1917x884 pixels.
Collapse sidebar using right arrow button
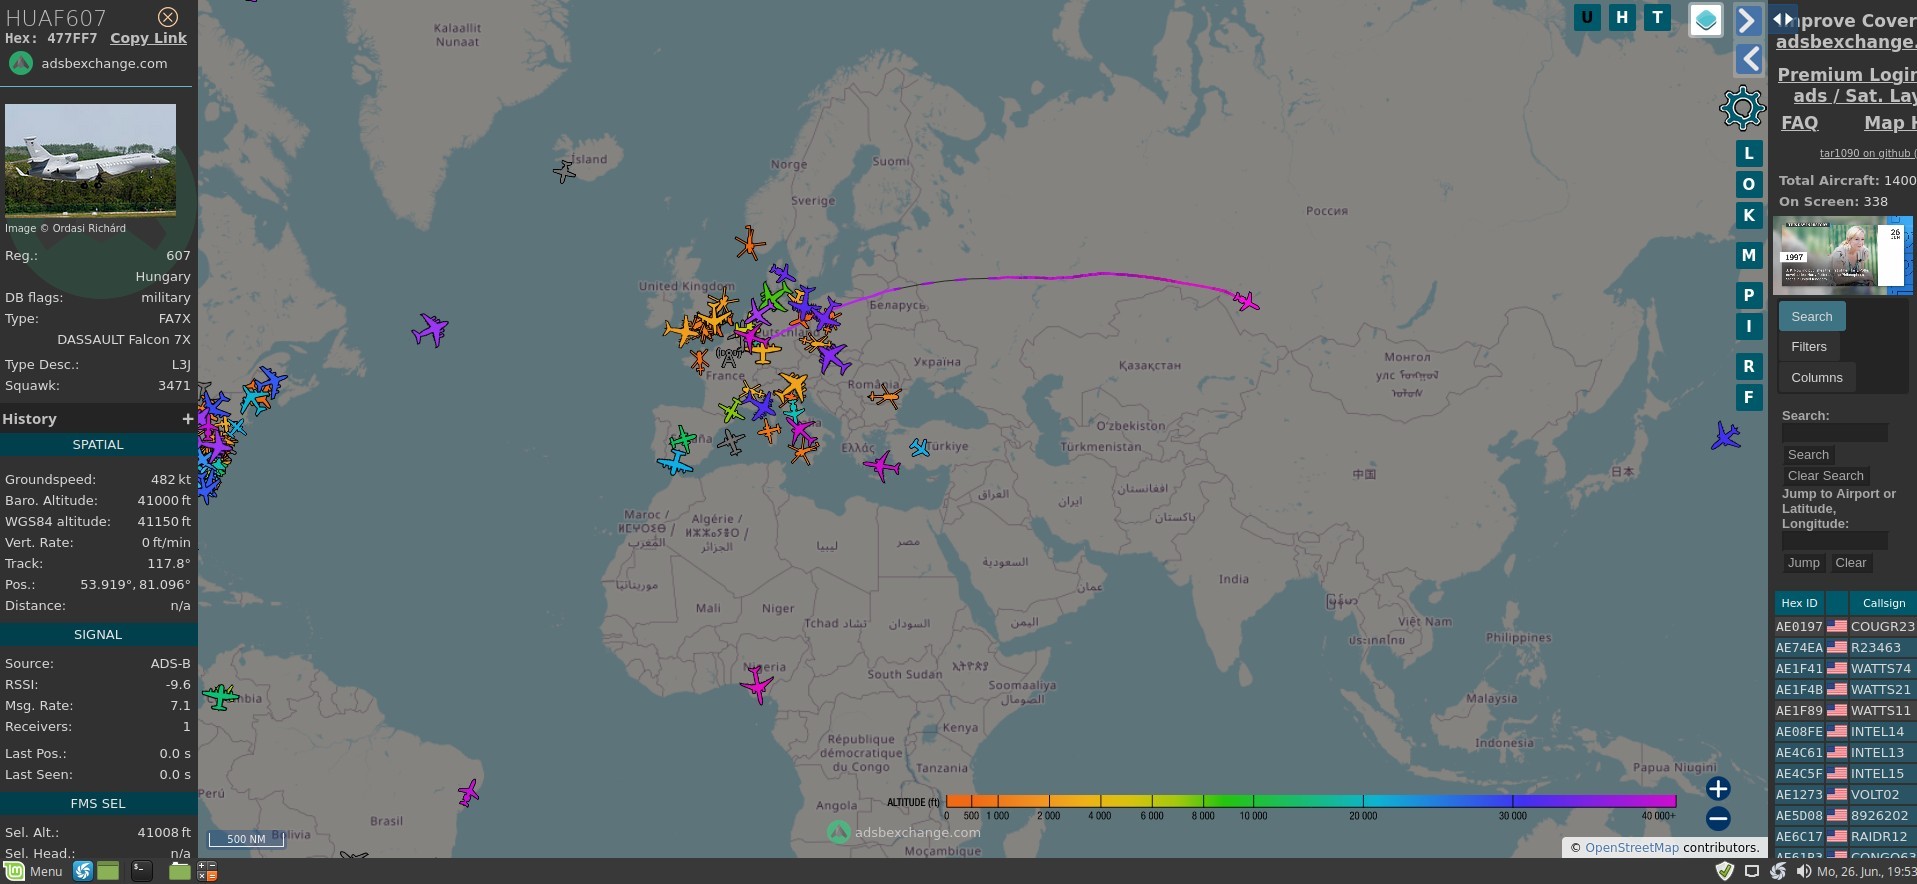pyautogui.click(x=1747, y=20)
